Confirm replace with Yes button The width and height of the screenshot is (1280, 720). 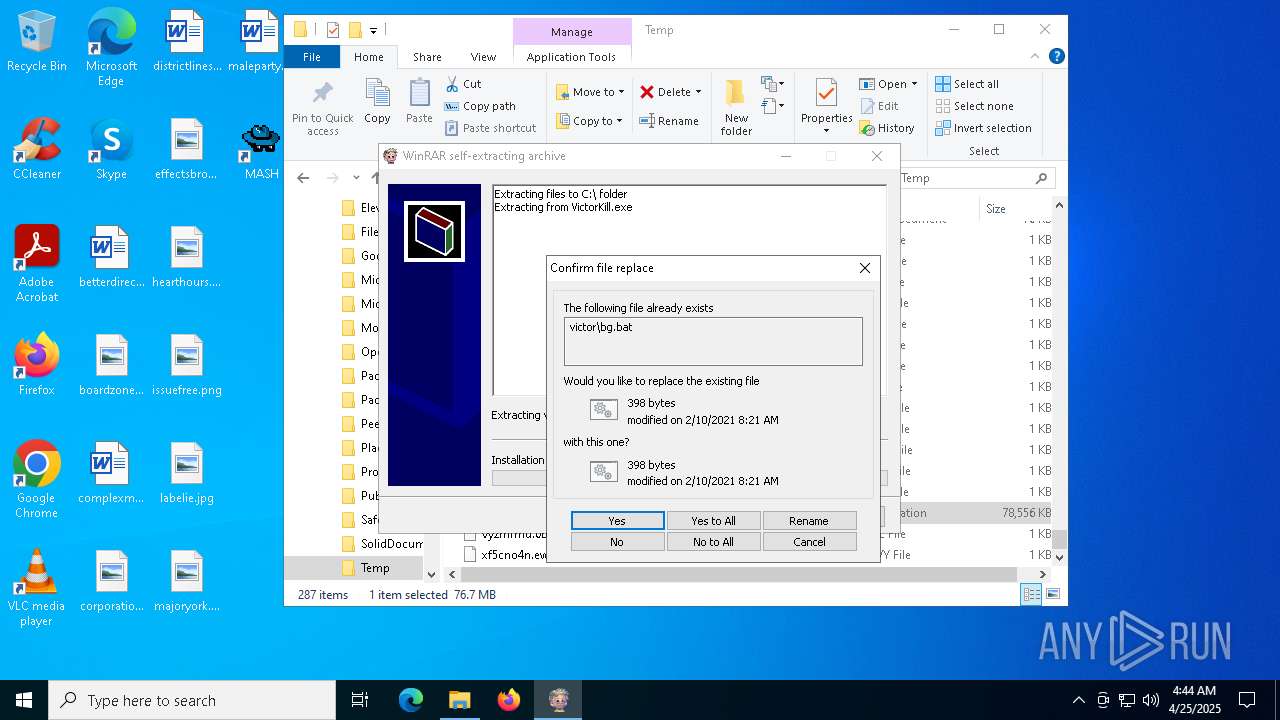pyautogui.click(x=617, y=521)
